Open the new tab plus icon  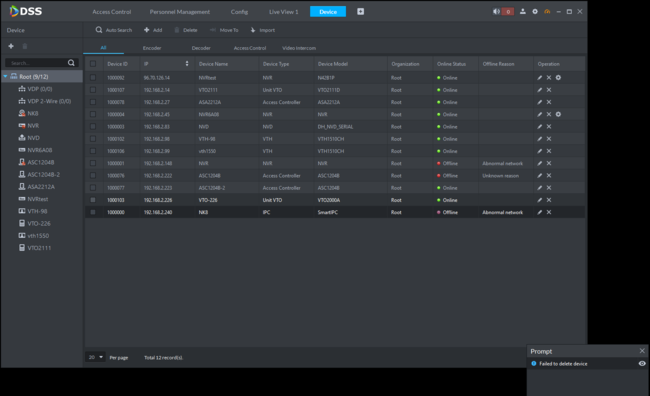[x=361, y=12]
